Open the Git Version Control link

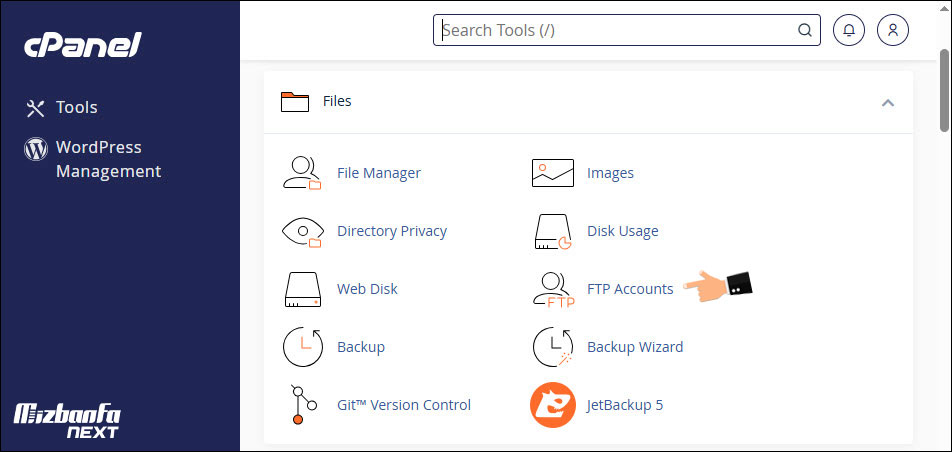point(404,405)
